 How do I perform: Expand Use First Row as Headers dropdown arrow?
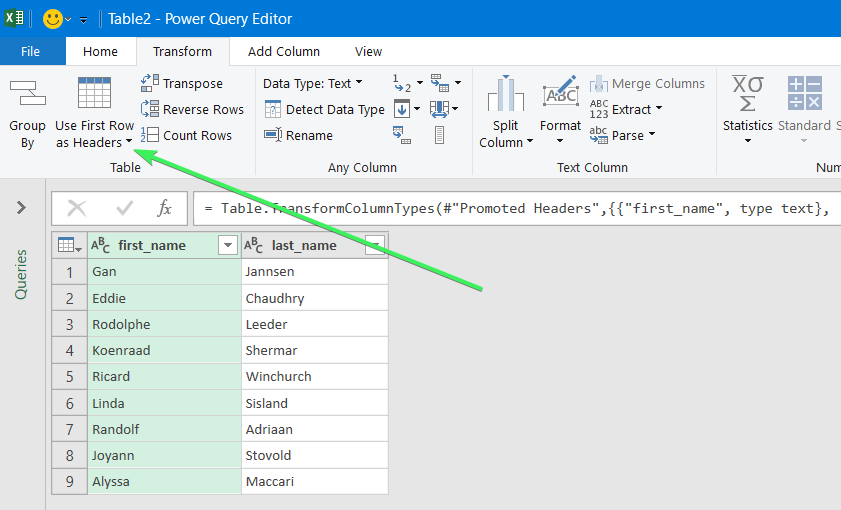129,142
